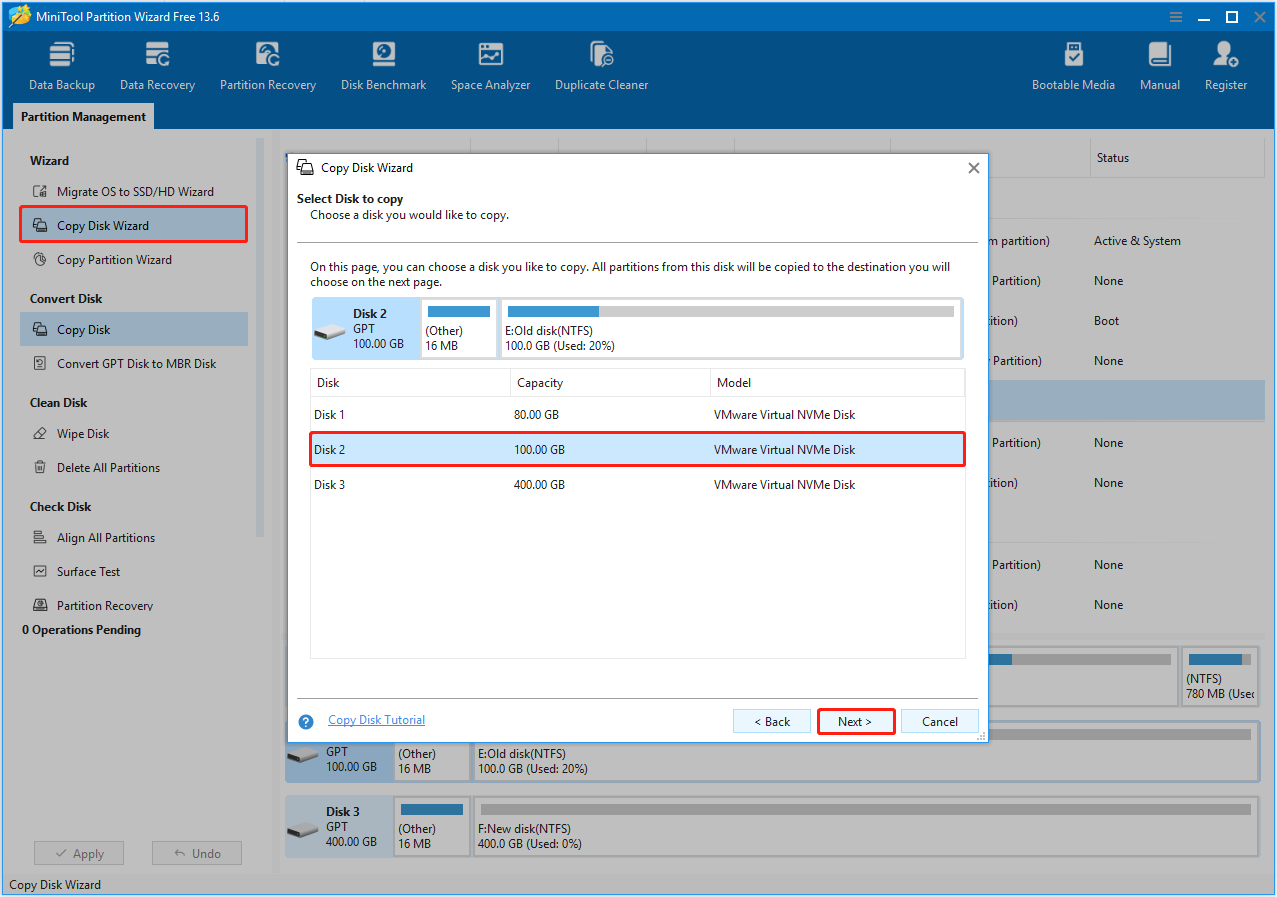1277x897 pixels.
Task: Click the Undo button
Action: 197,853
